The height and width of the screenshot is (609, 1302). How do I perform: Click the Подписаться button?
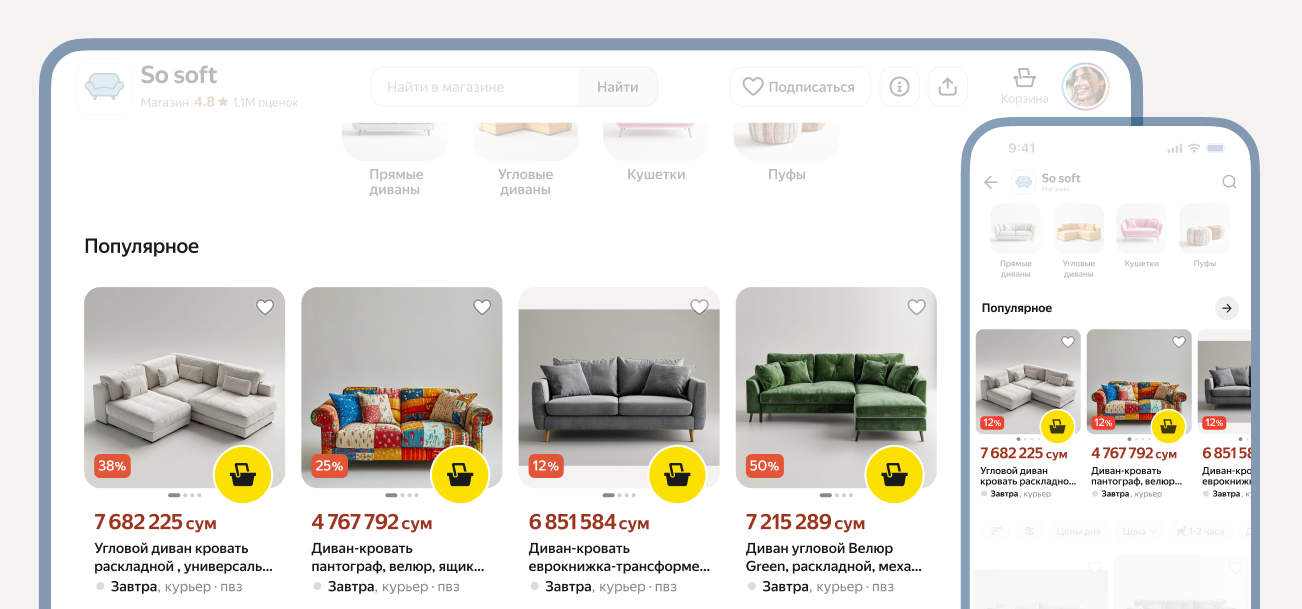(800, 87)
